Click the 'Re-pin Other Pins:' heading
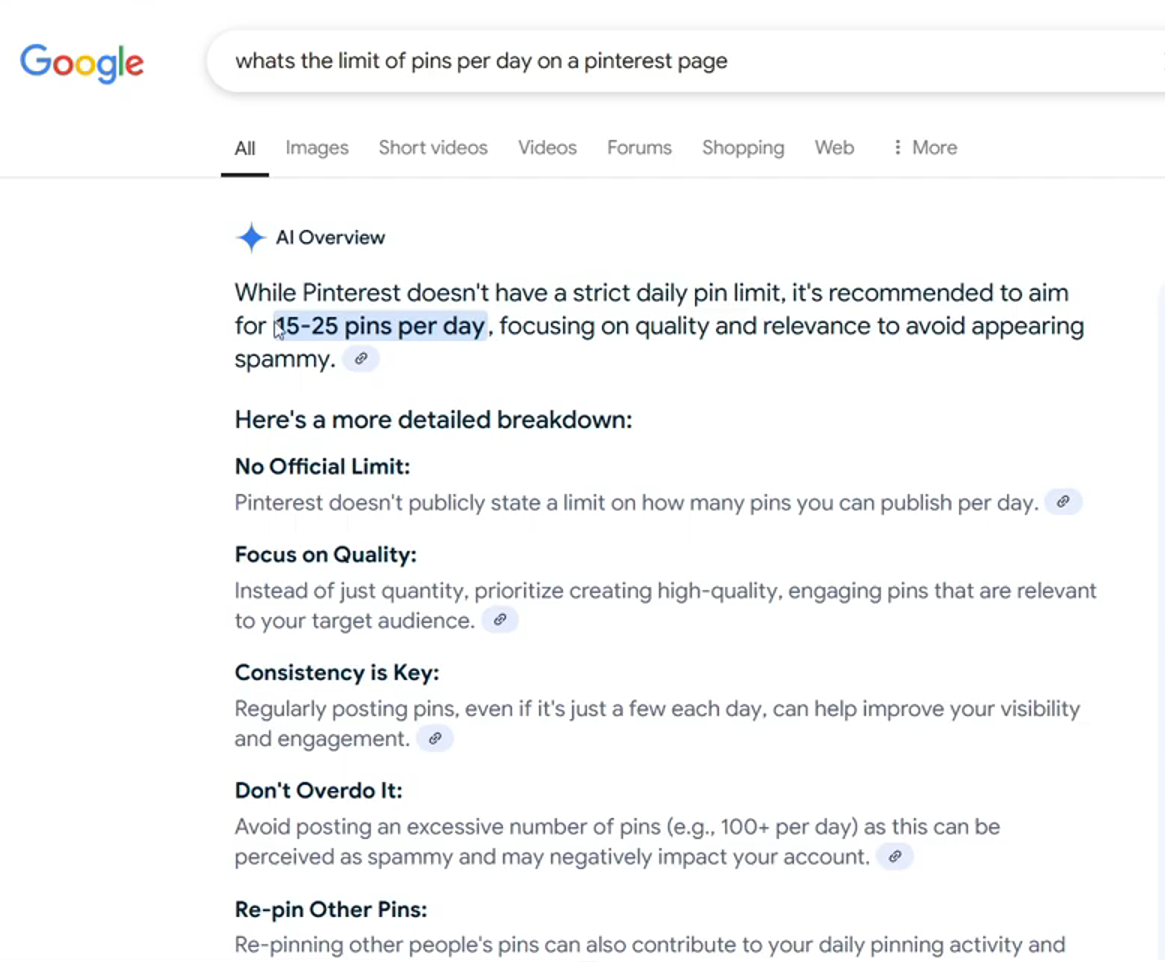The image size is (1165, 962). pyautogui.click(x=331, y=910)
